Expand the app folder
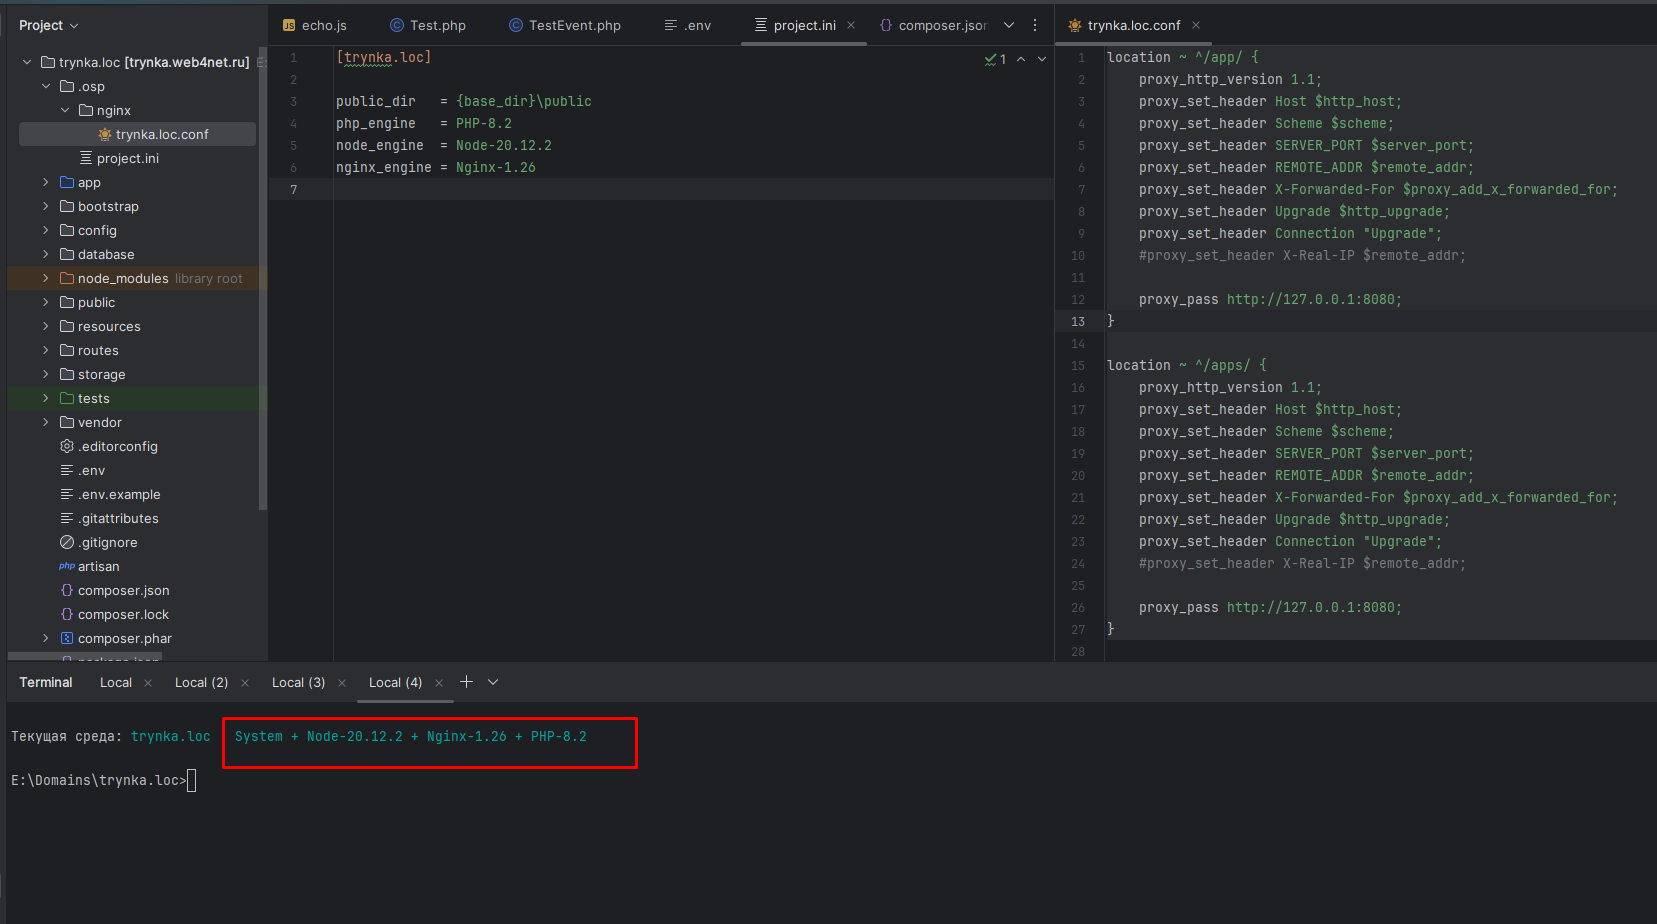The image size is (1657, 924). click(x=46, y=182)
